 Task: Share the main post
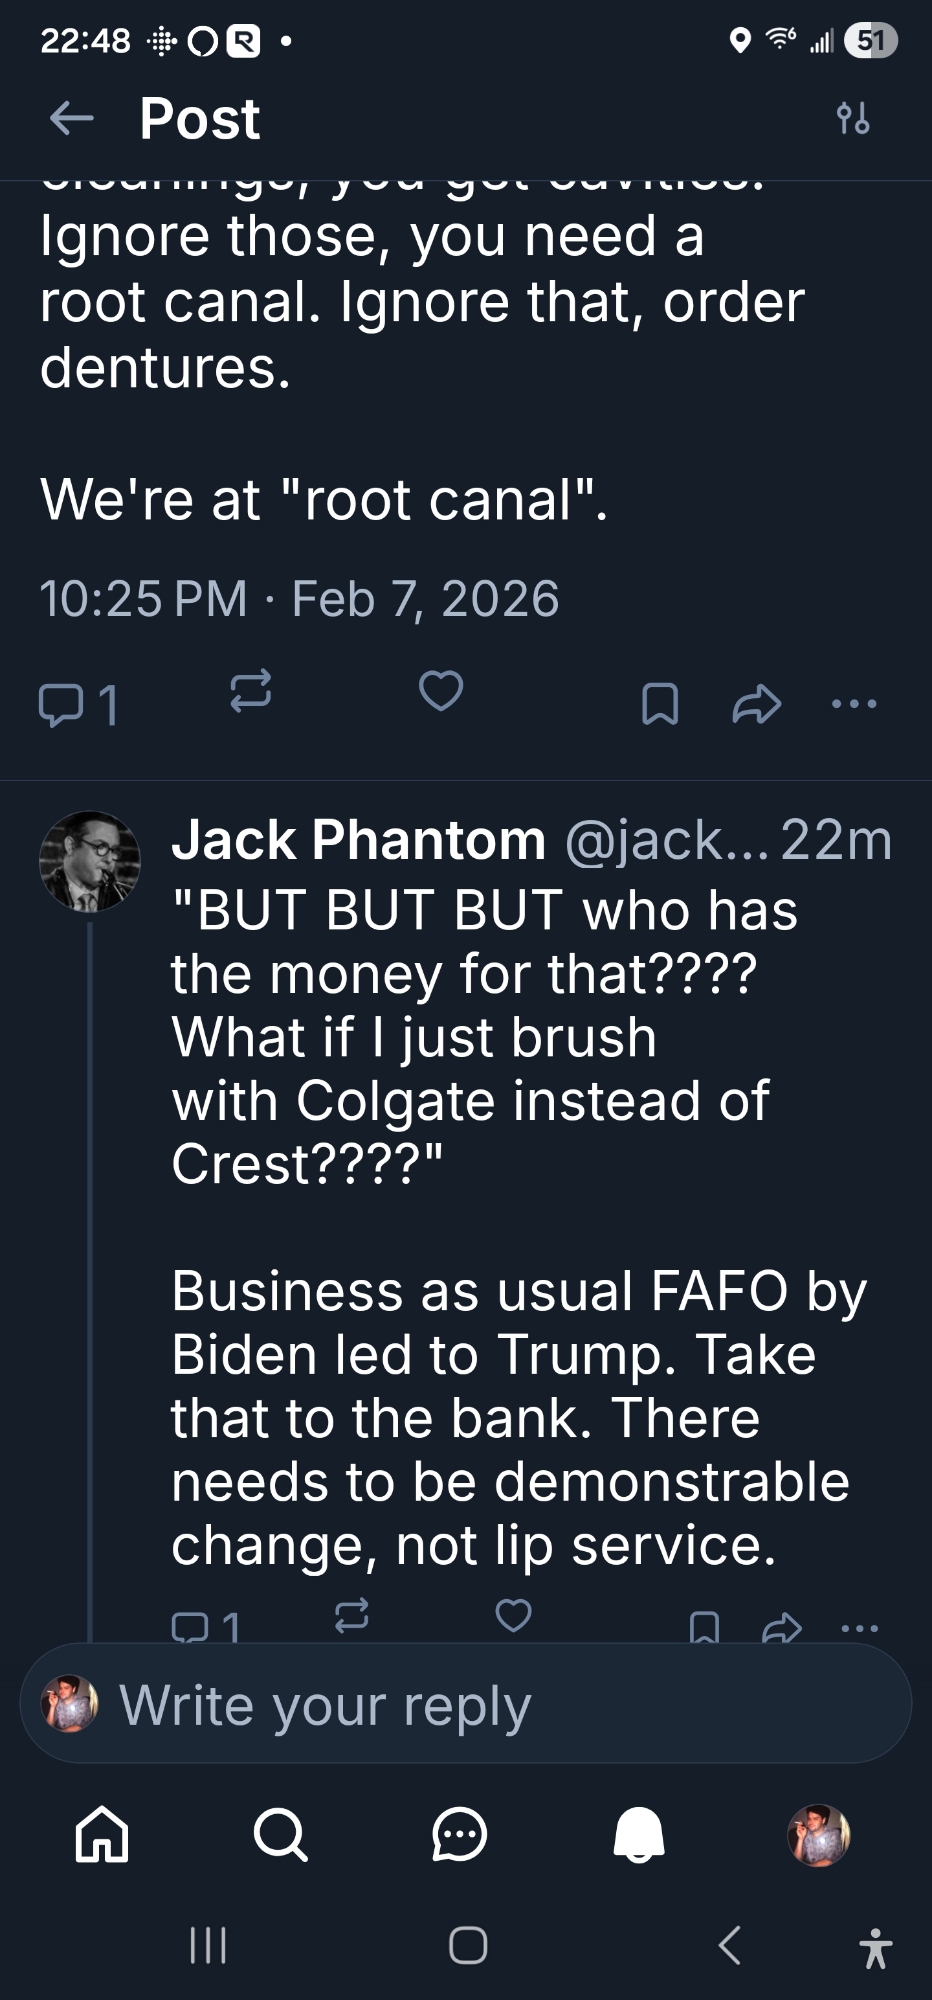coord(756,704)
